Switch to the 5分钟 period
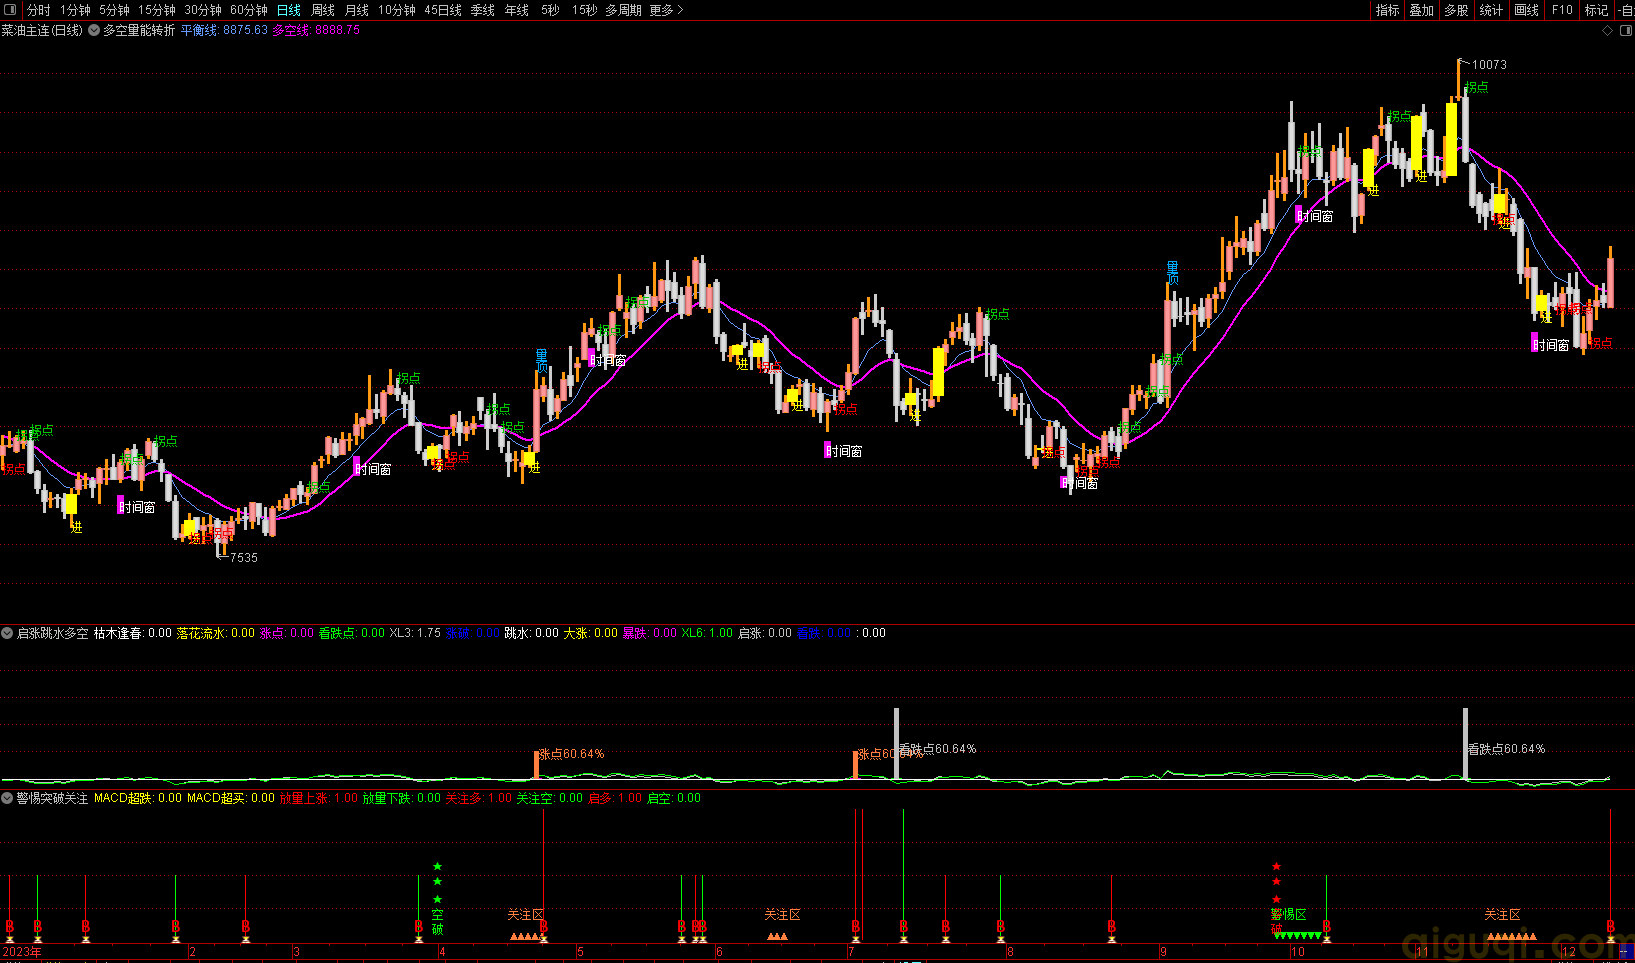Screen dimensions: 1635x963 (114, 10)
